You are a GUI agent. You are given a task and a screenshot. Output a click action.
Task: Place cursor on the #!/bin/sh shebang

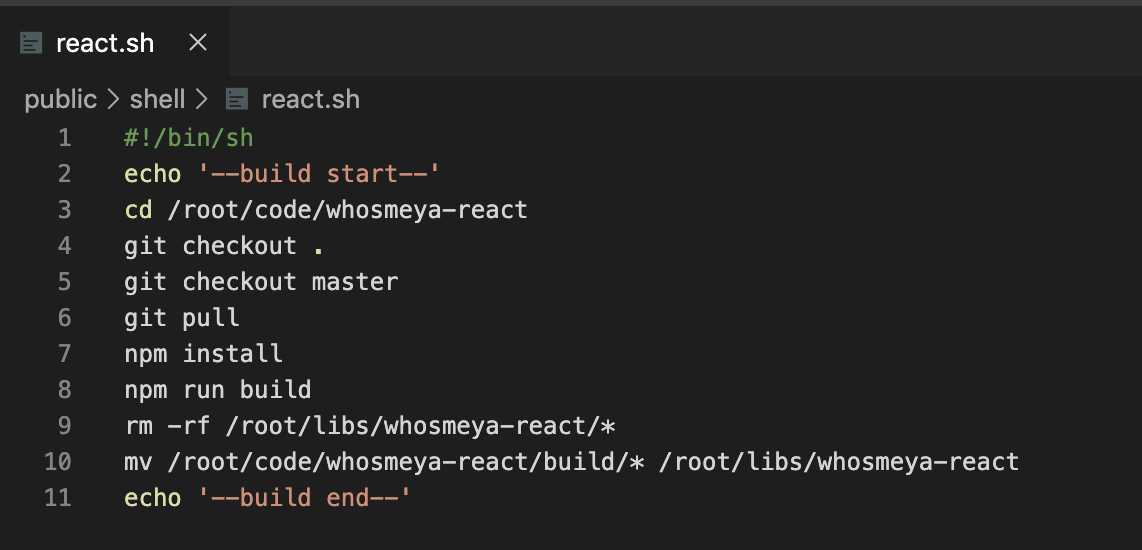[x=189, y=138]
